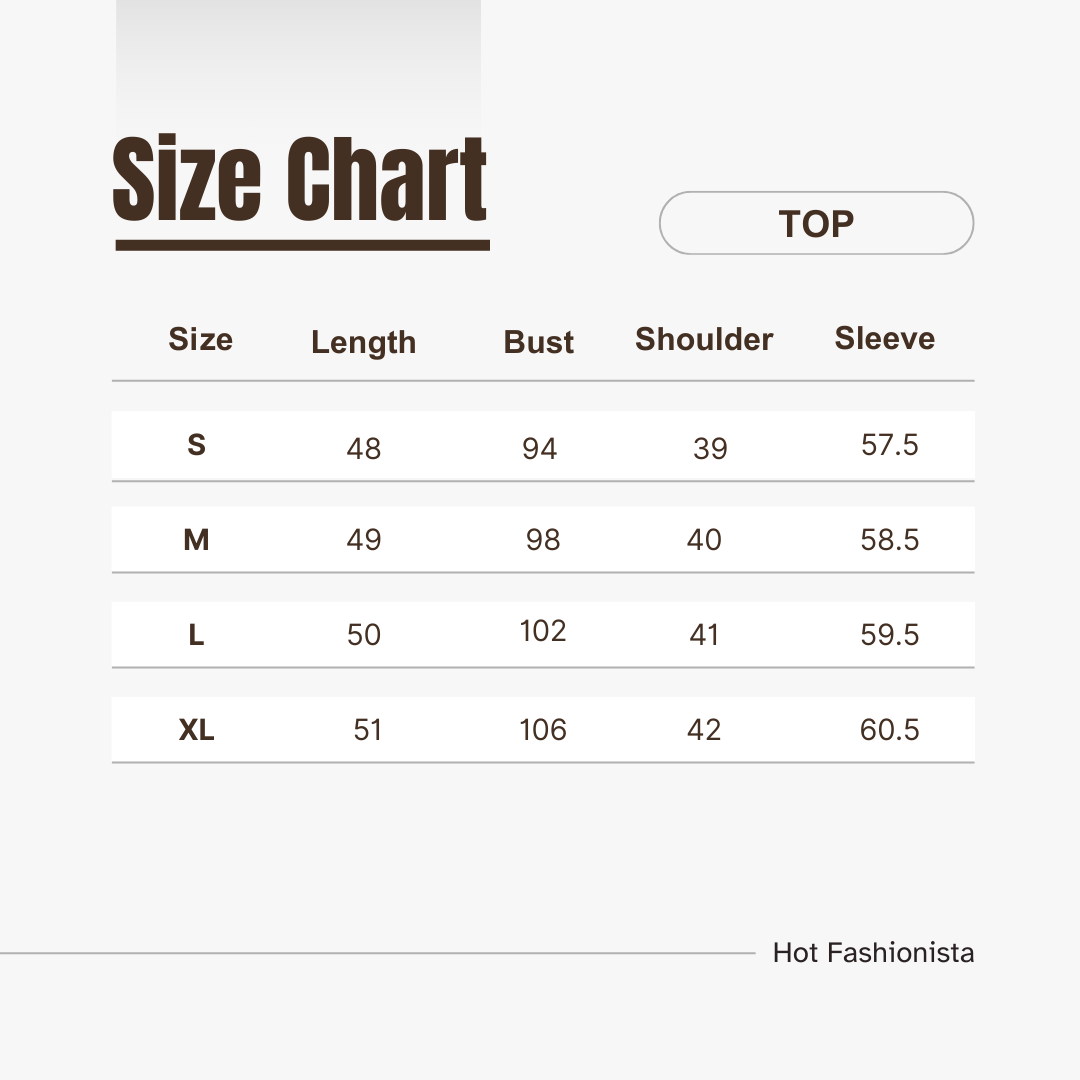Click the Hot Fashionista brand text
Viewport: 1080px width, 1080px height.
click(873, 953)
